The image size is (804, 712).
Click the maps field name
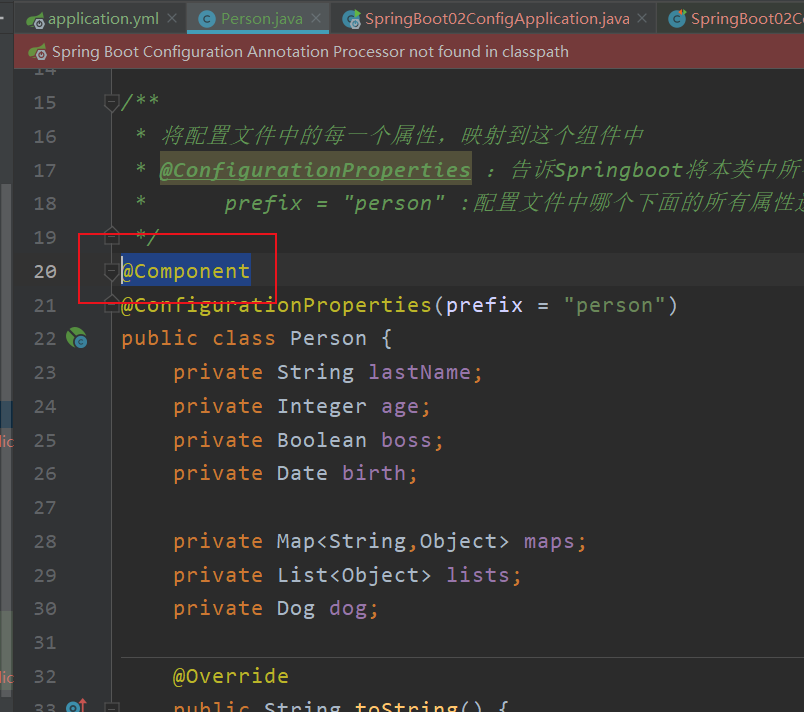pos(549,541)
